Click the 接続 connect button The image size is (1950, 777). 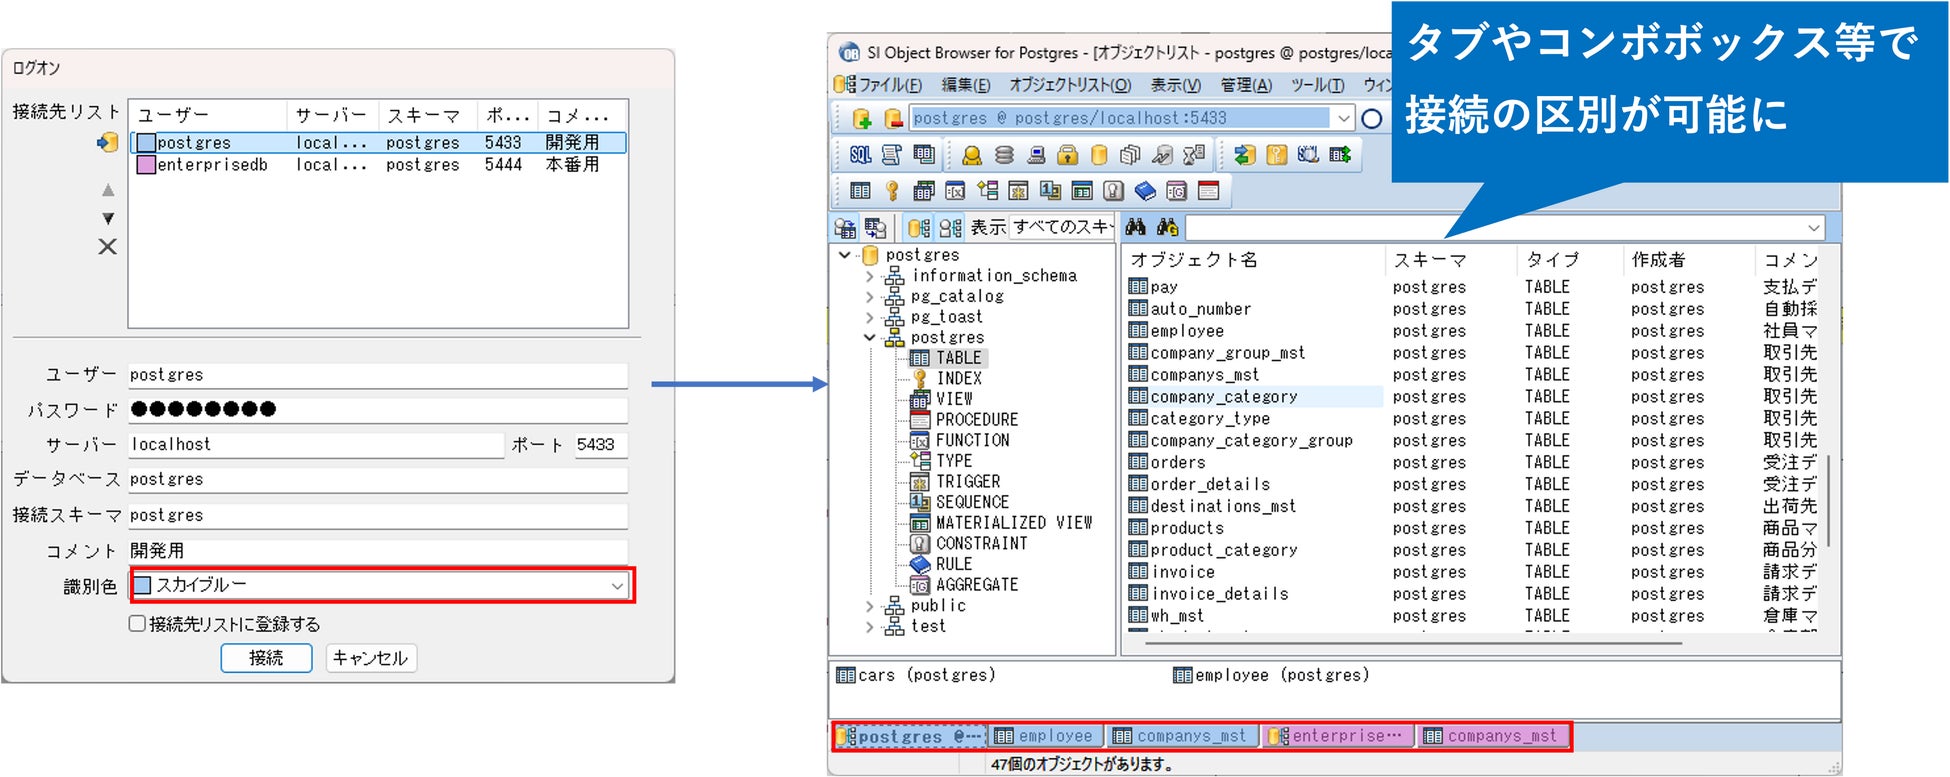click(x=266, y=658)
